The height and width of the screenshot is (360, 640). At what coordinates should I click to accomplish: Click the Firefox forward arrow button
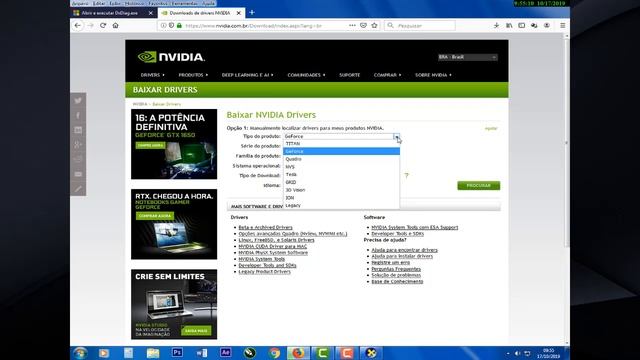point(90,25)
